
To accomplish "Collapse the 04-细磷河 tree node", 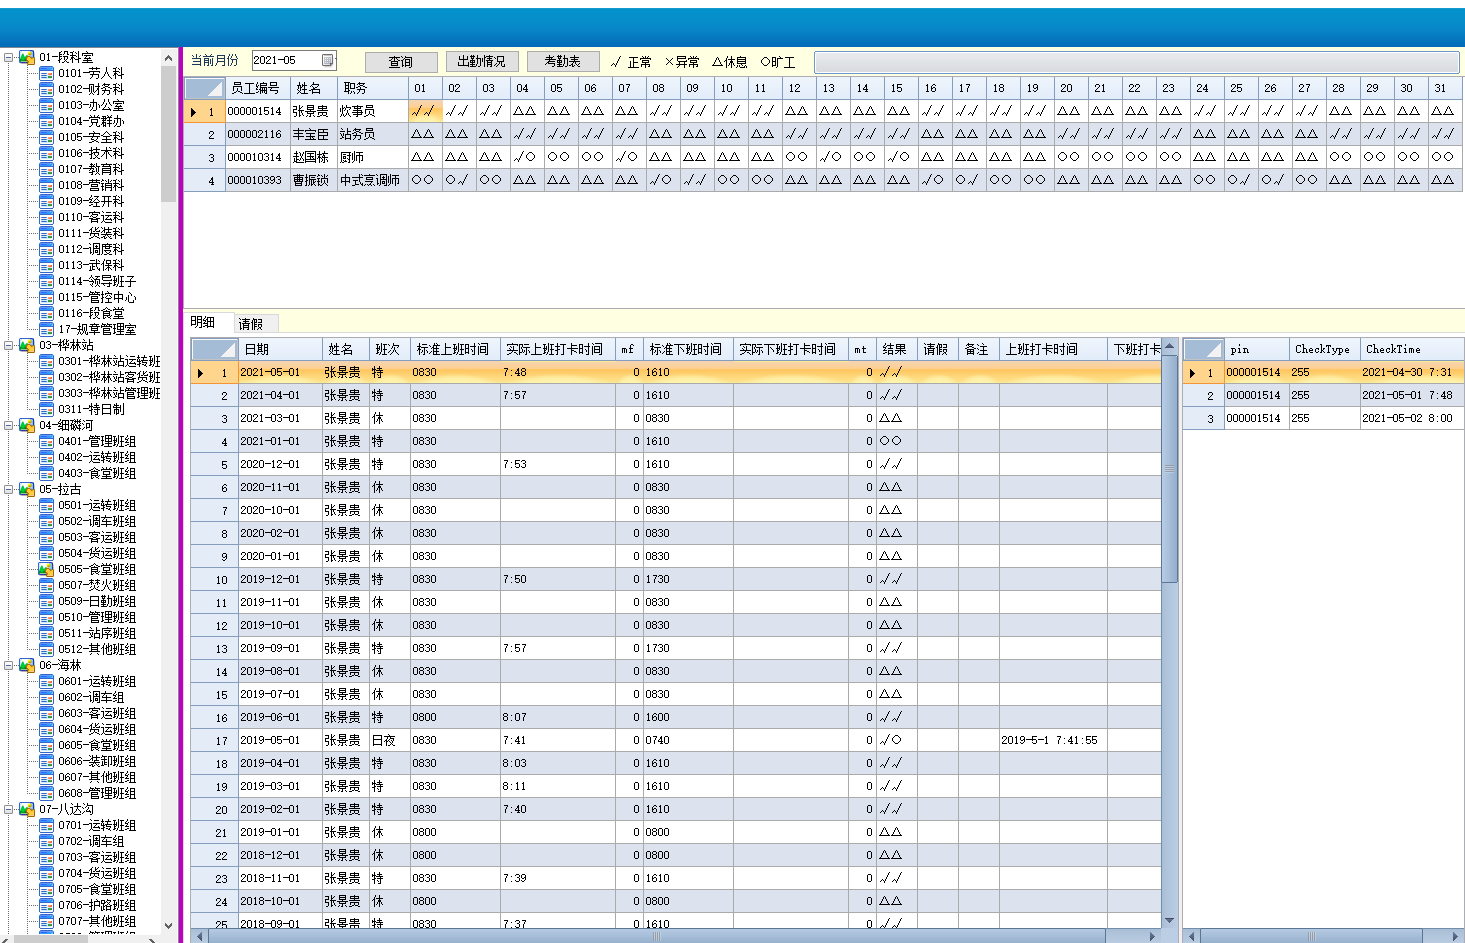I will pyautogui.click(x=9, y=425).
